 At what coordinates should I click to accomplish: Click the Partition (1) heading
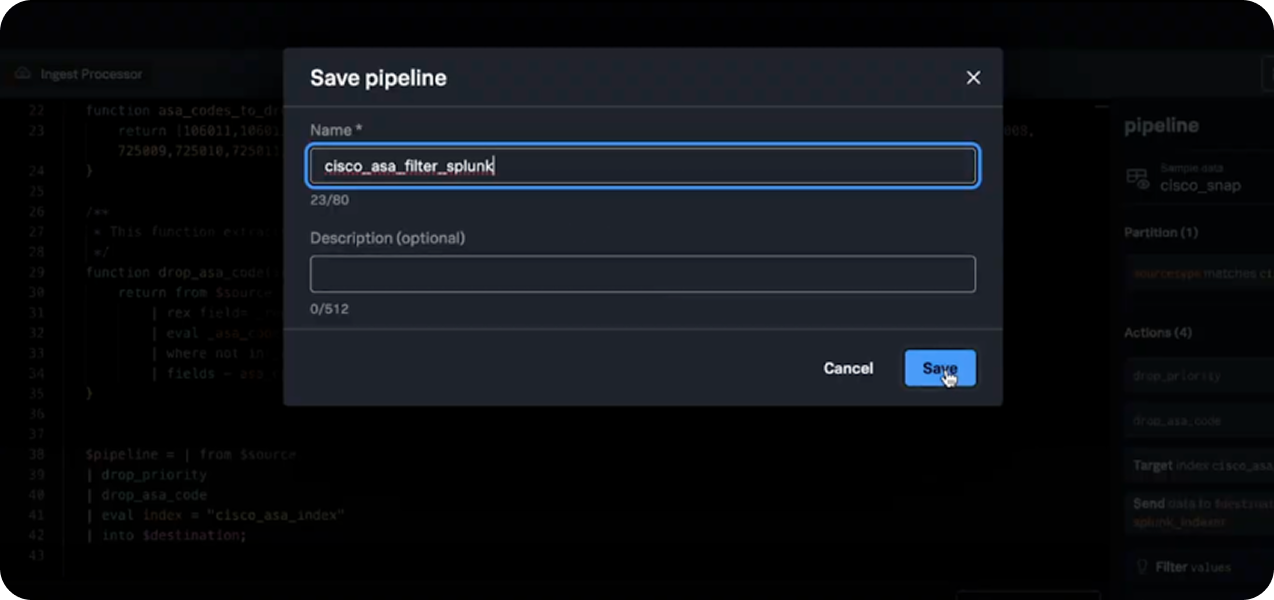point(1160,232)
